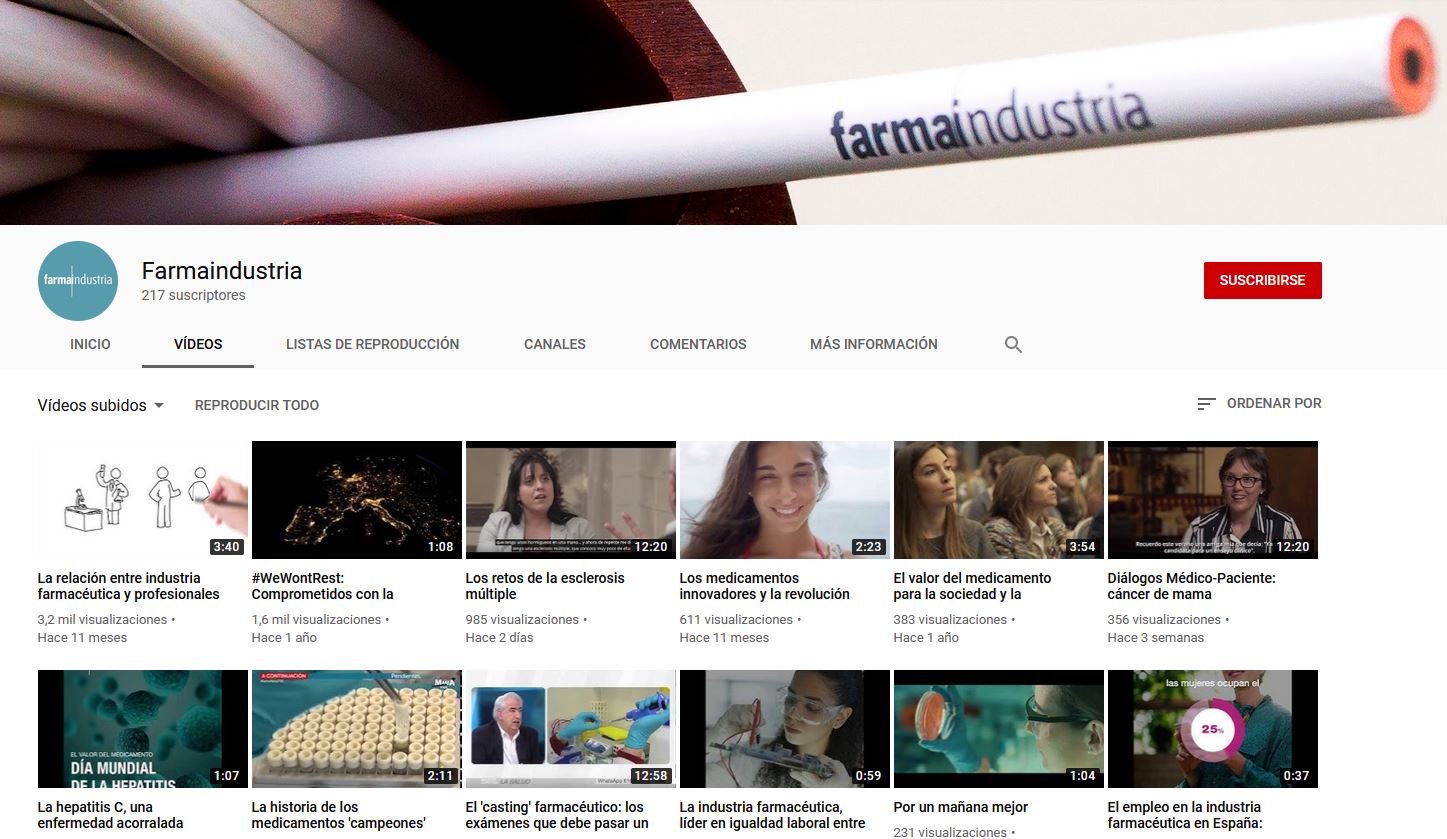Open 'Los medicamentos innovadores y la revolución' title
The width and height of the screenshot is (1447, 839).
pos(765,586)
